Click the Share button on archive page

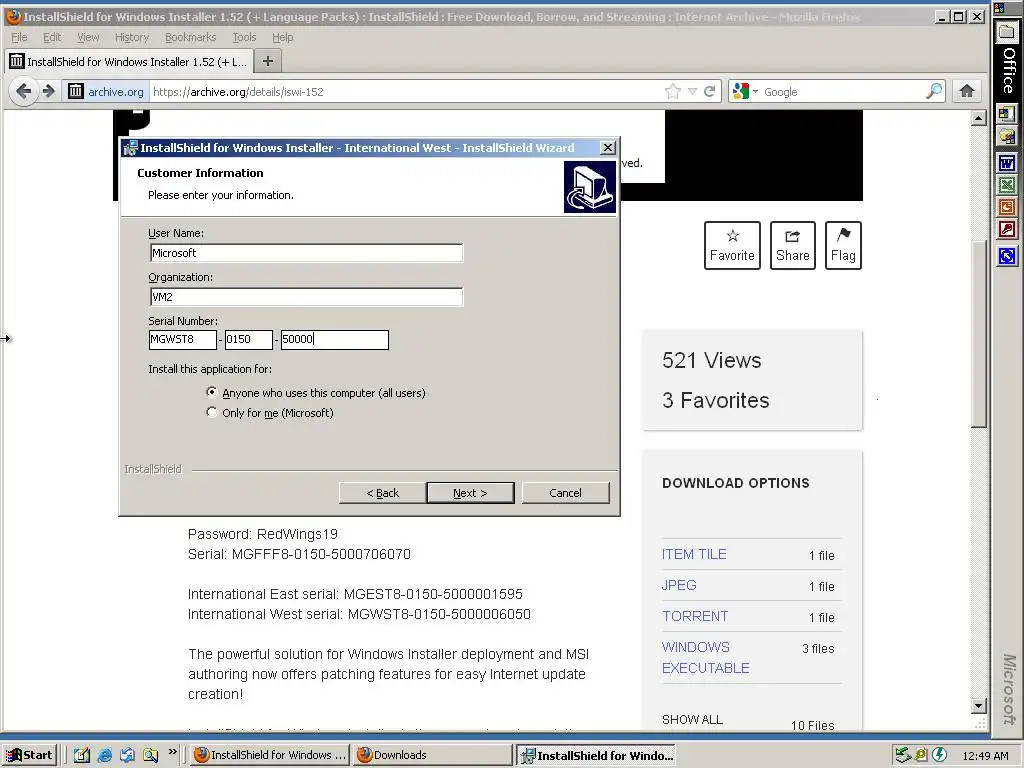coord(793,246)
